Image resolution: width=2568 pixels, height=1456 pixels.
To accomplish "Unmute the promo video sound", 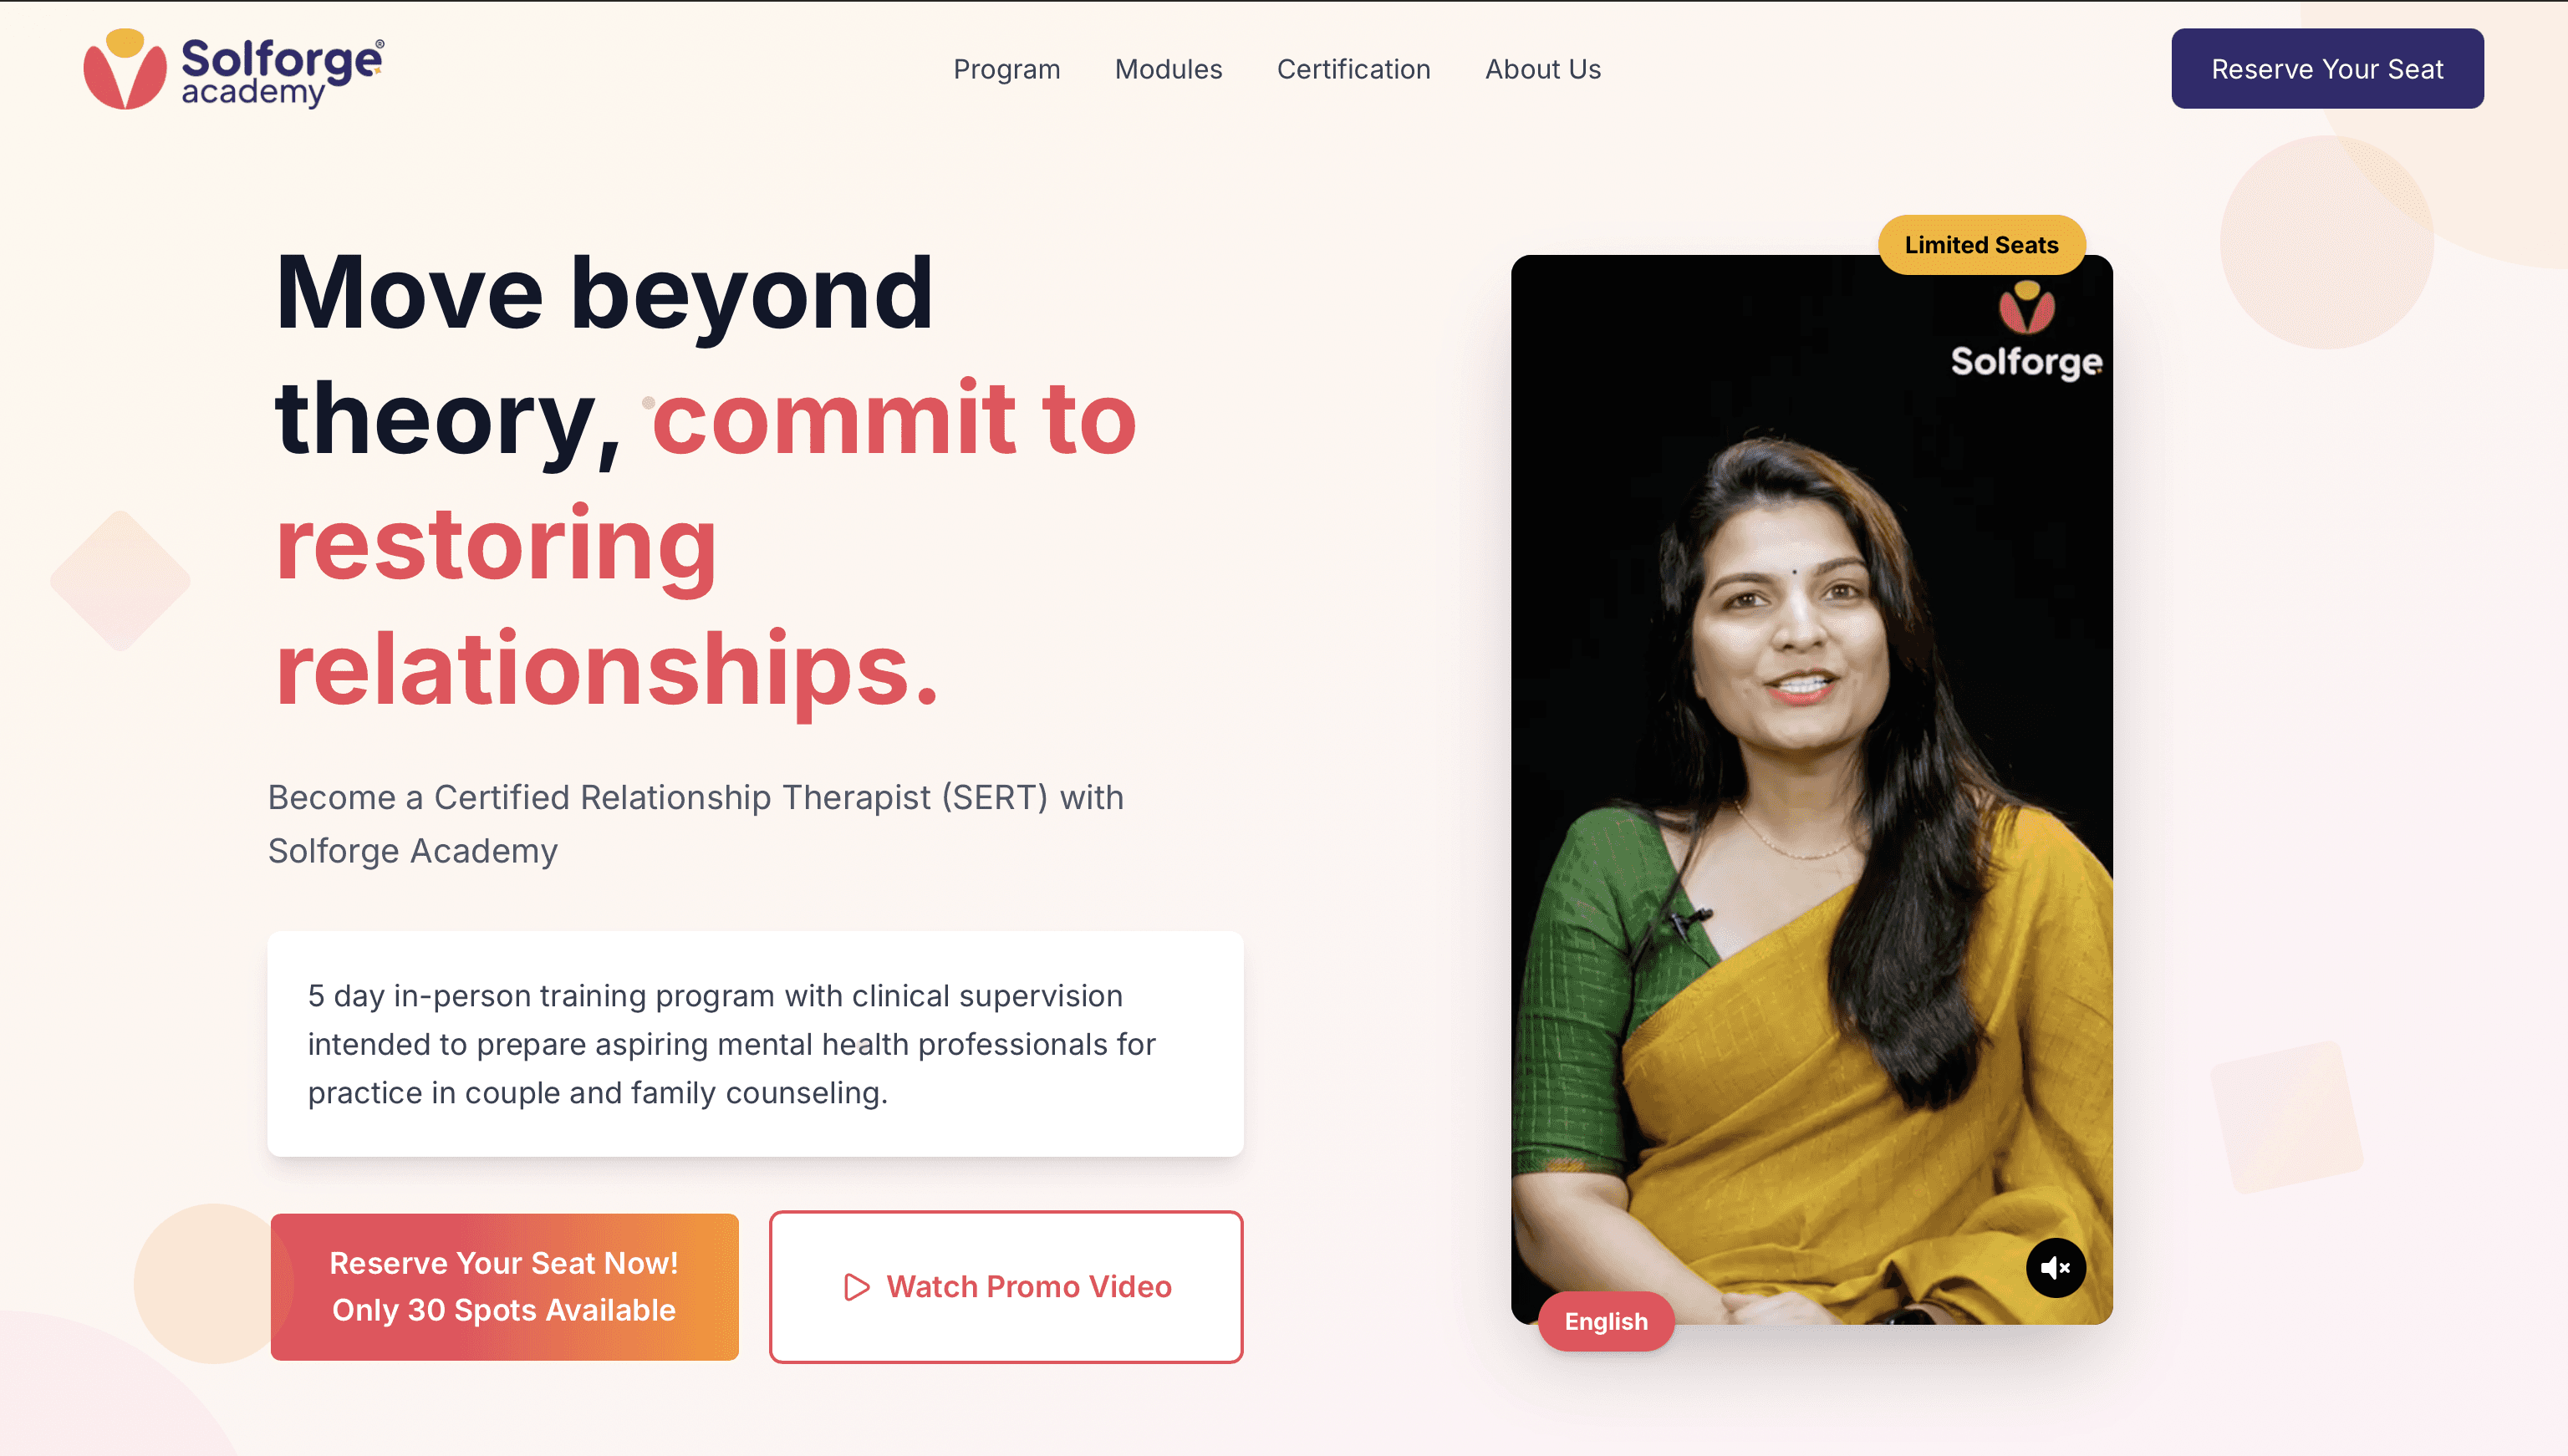I will coord(2055,1268).
